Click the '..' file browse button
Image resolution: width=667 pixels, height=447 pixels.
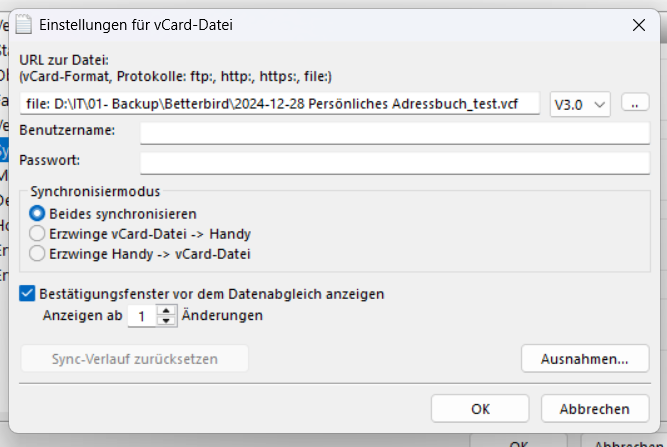pyautogui.click(x=635, y=104)
